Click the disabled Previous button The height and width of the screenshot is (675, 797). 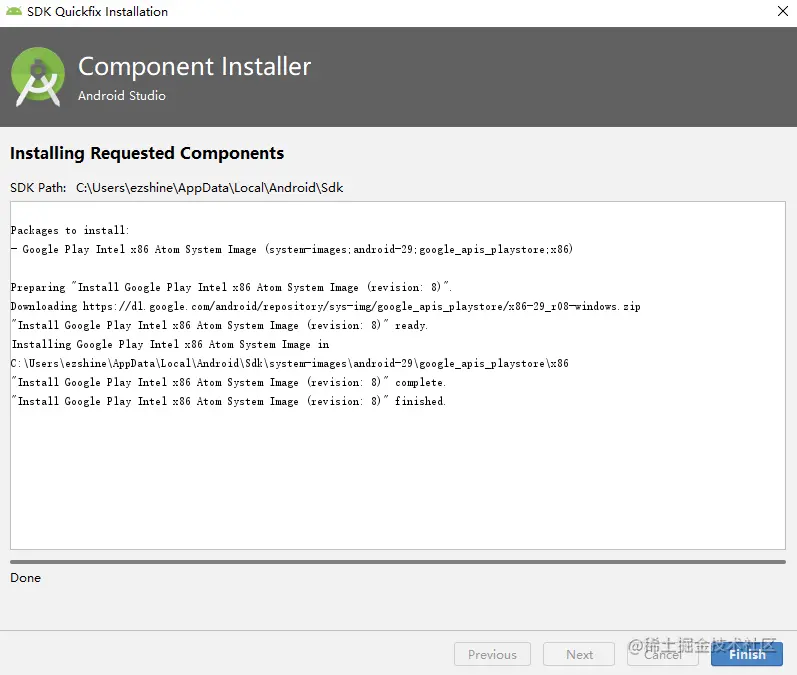click(x=492, y=654)
